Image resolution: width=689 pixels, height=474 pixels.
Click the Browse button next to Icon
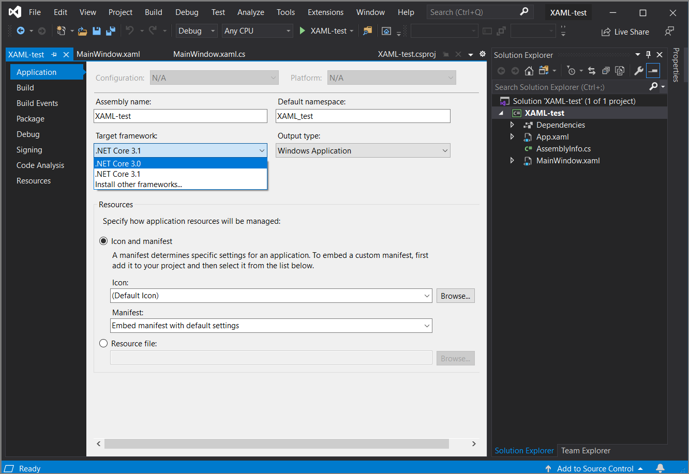[x=455, y=296]
